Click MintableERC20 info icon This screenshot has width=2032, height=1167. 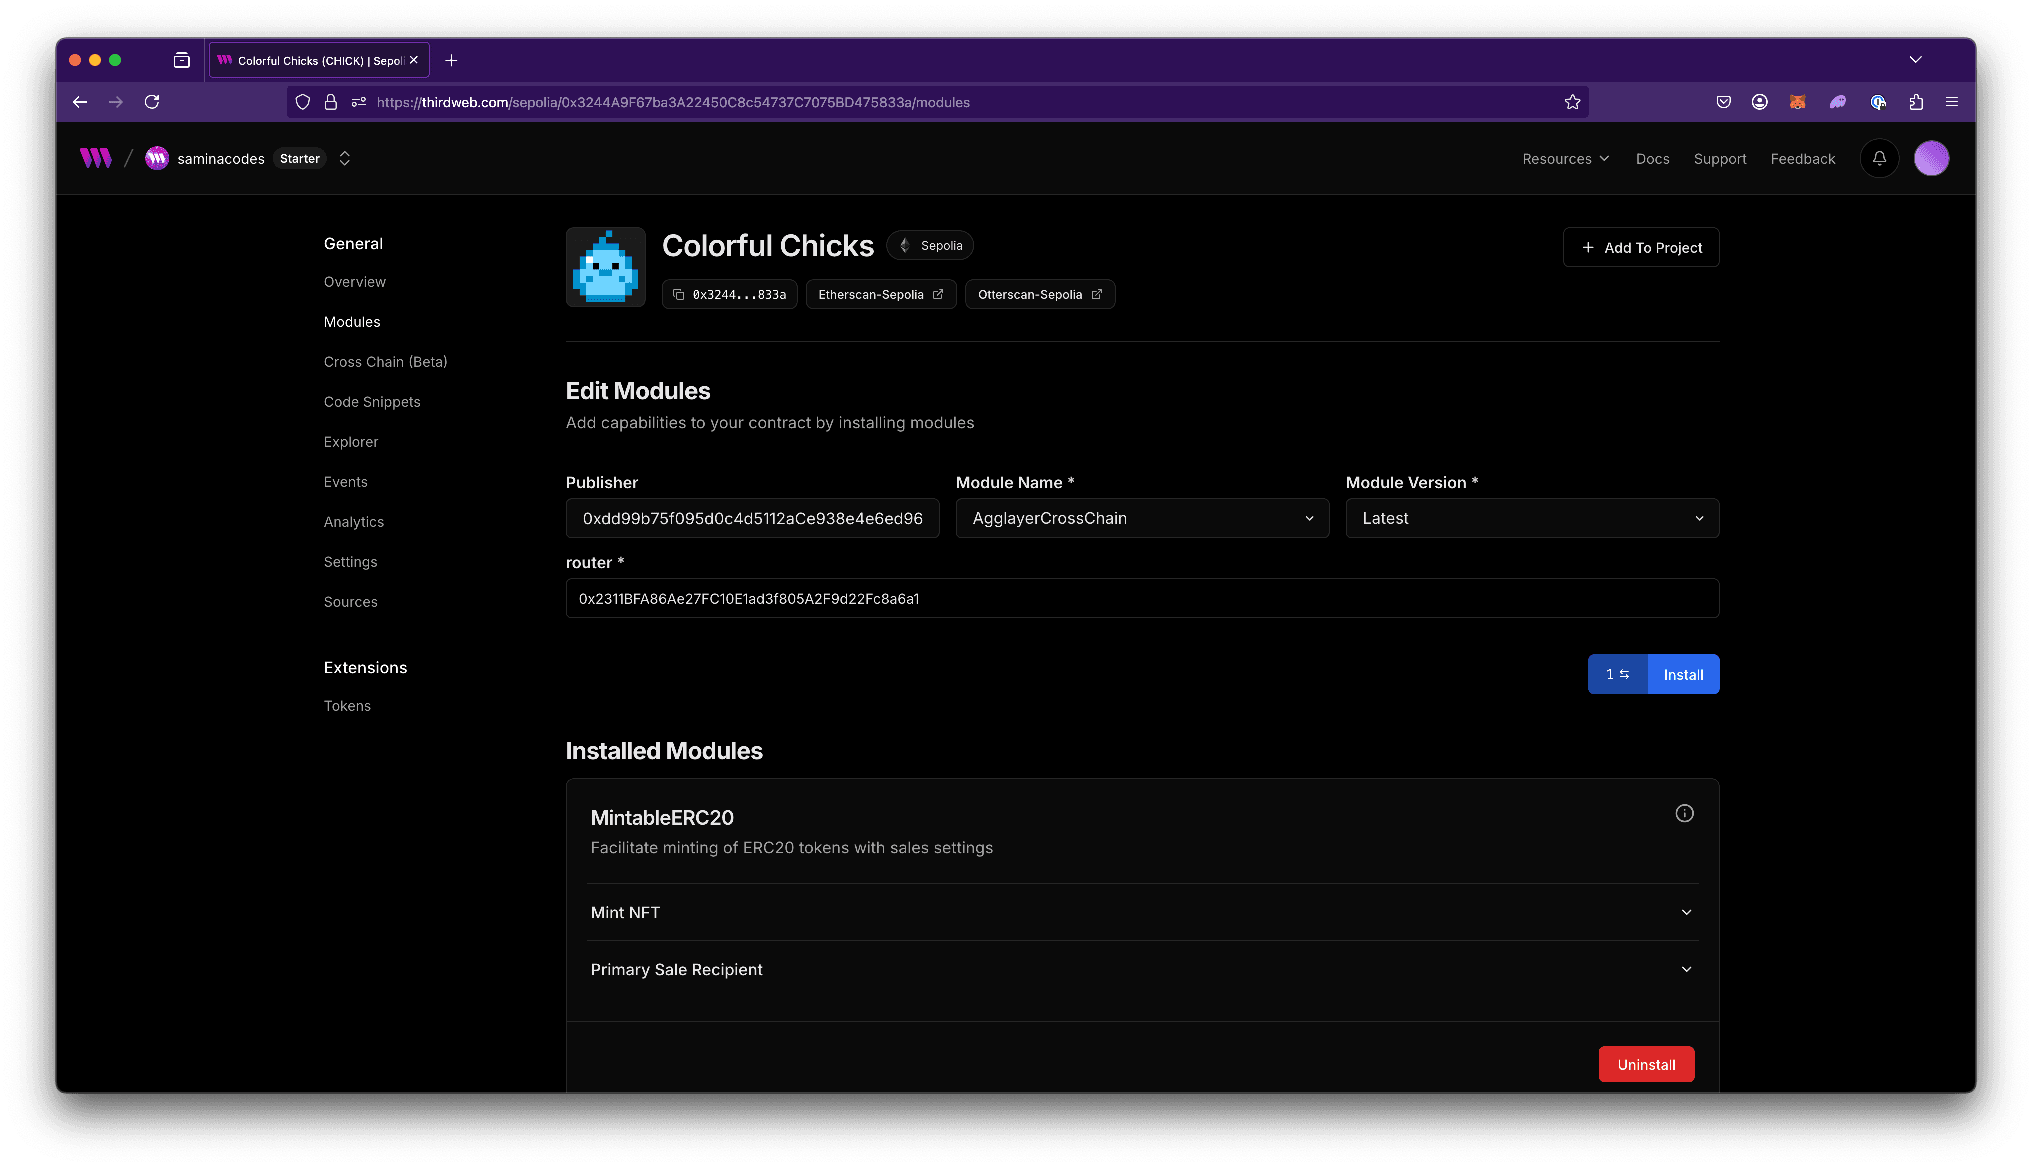point(1684,813)
